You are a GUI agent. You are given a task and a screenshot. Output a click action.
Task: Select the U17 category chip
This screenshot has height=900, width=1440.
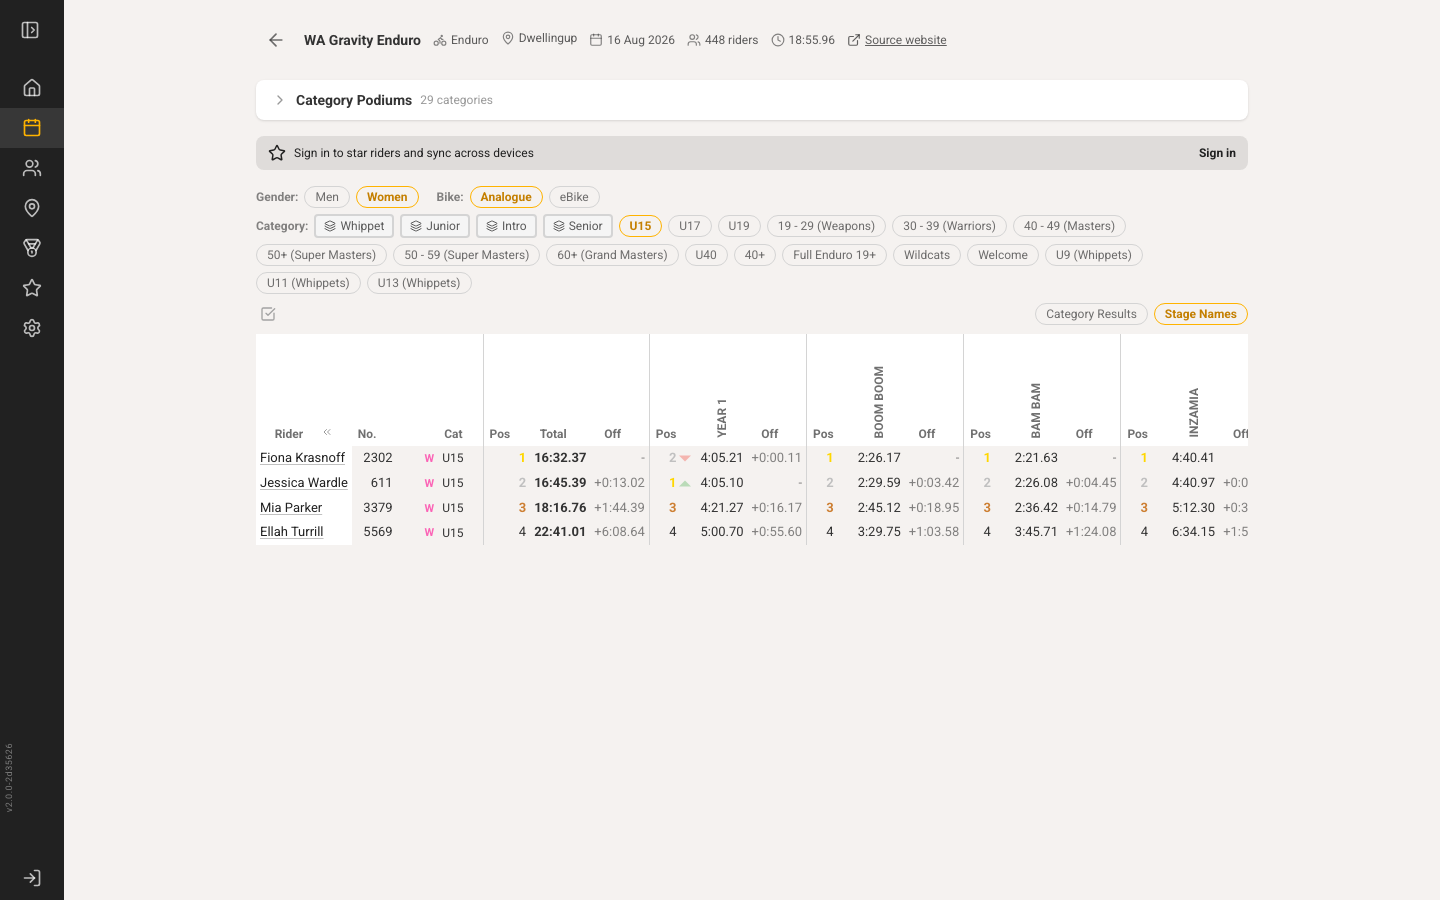(690, 226)
